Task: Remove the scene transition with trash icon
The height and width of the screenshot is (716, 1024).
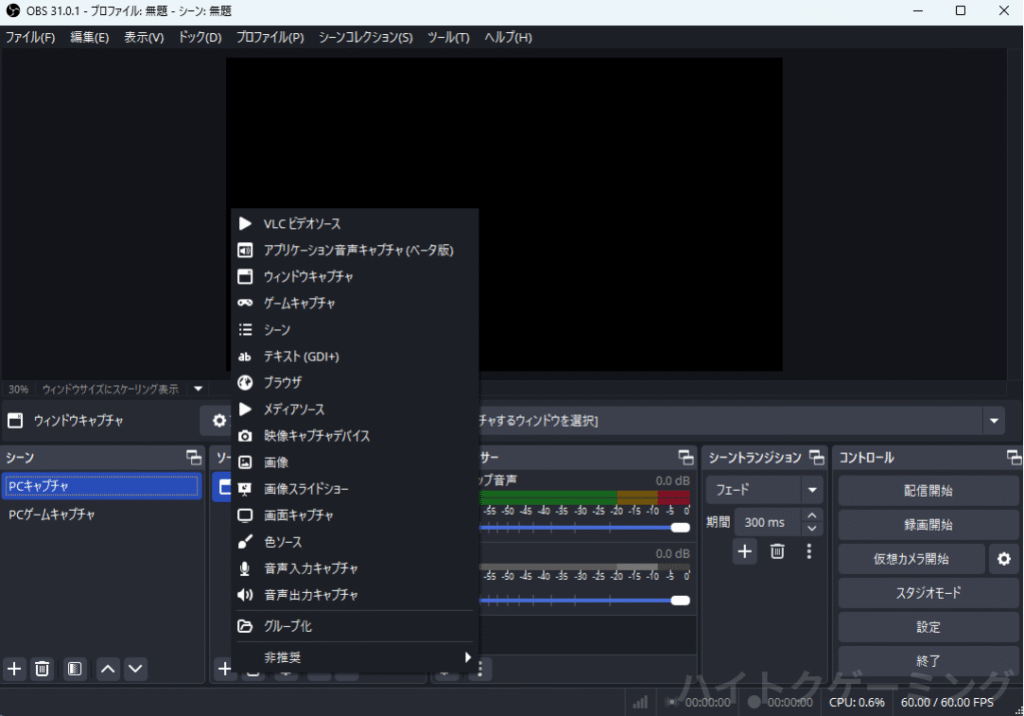Action: click(x=777, y=552)
